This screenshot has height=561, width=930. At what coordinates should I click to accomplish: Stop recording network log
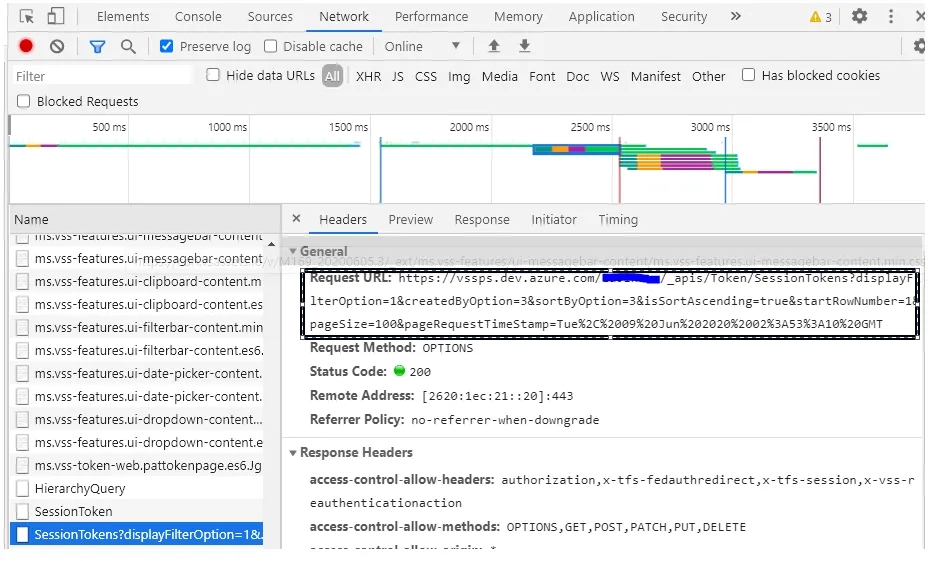pos(26,46)
